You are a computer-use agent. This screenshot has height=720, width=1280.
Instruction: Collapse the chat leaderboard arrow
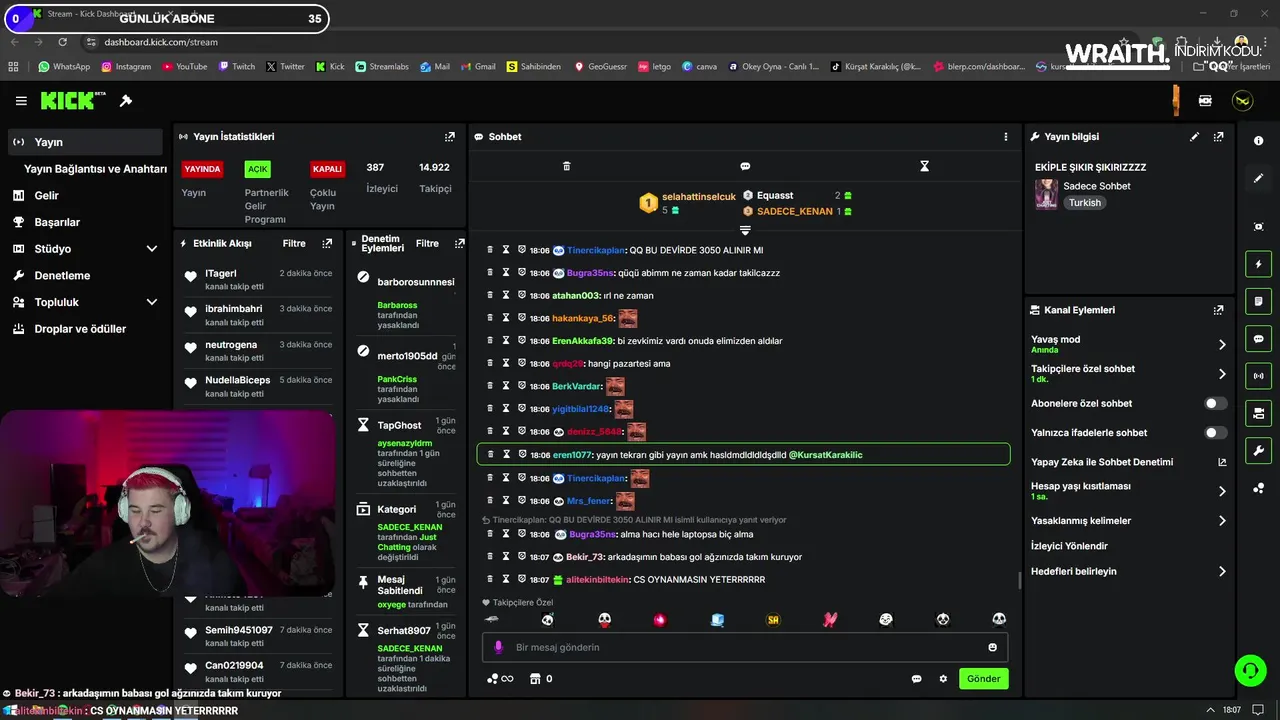point(745,230)
